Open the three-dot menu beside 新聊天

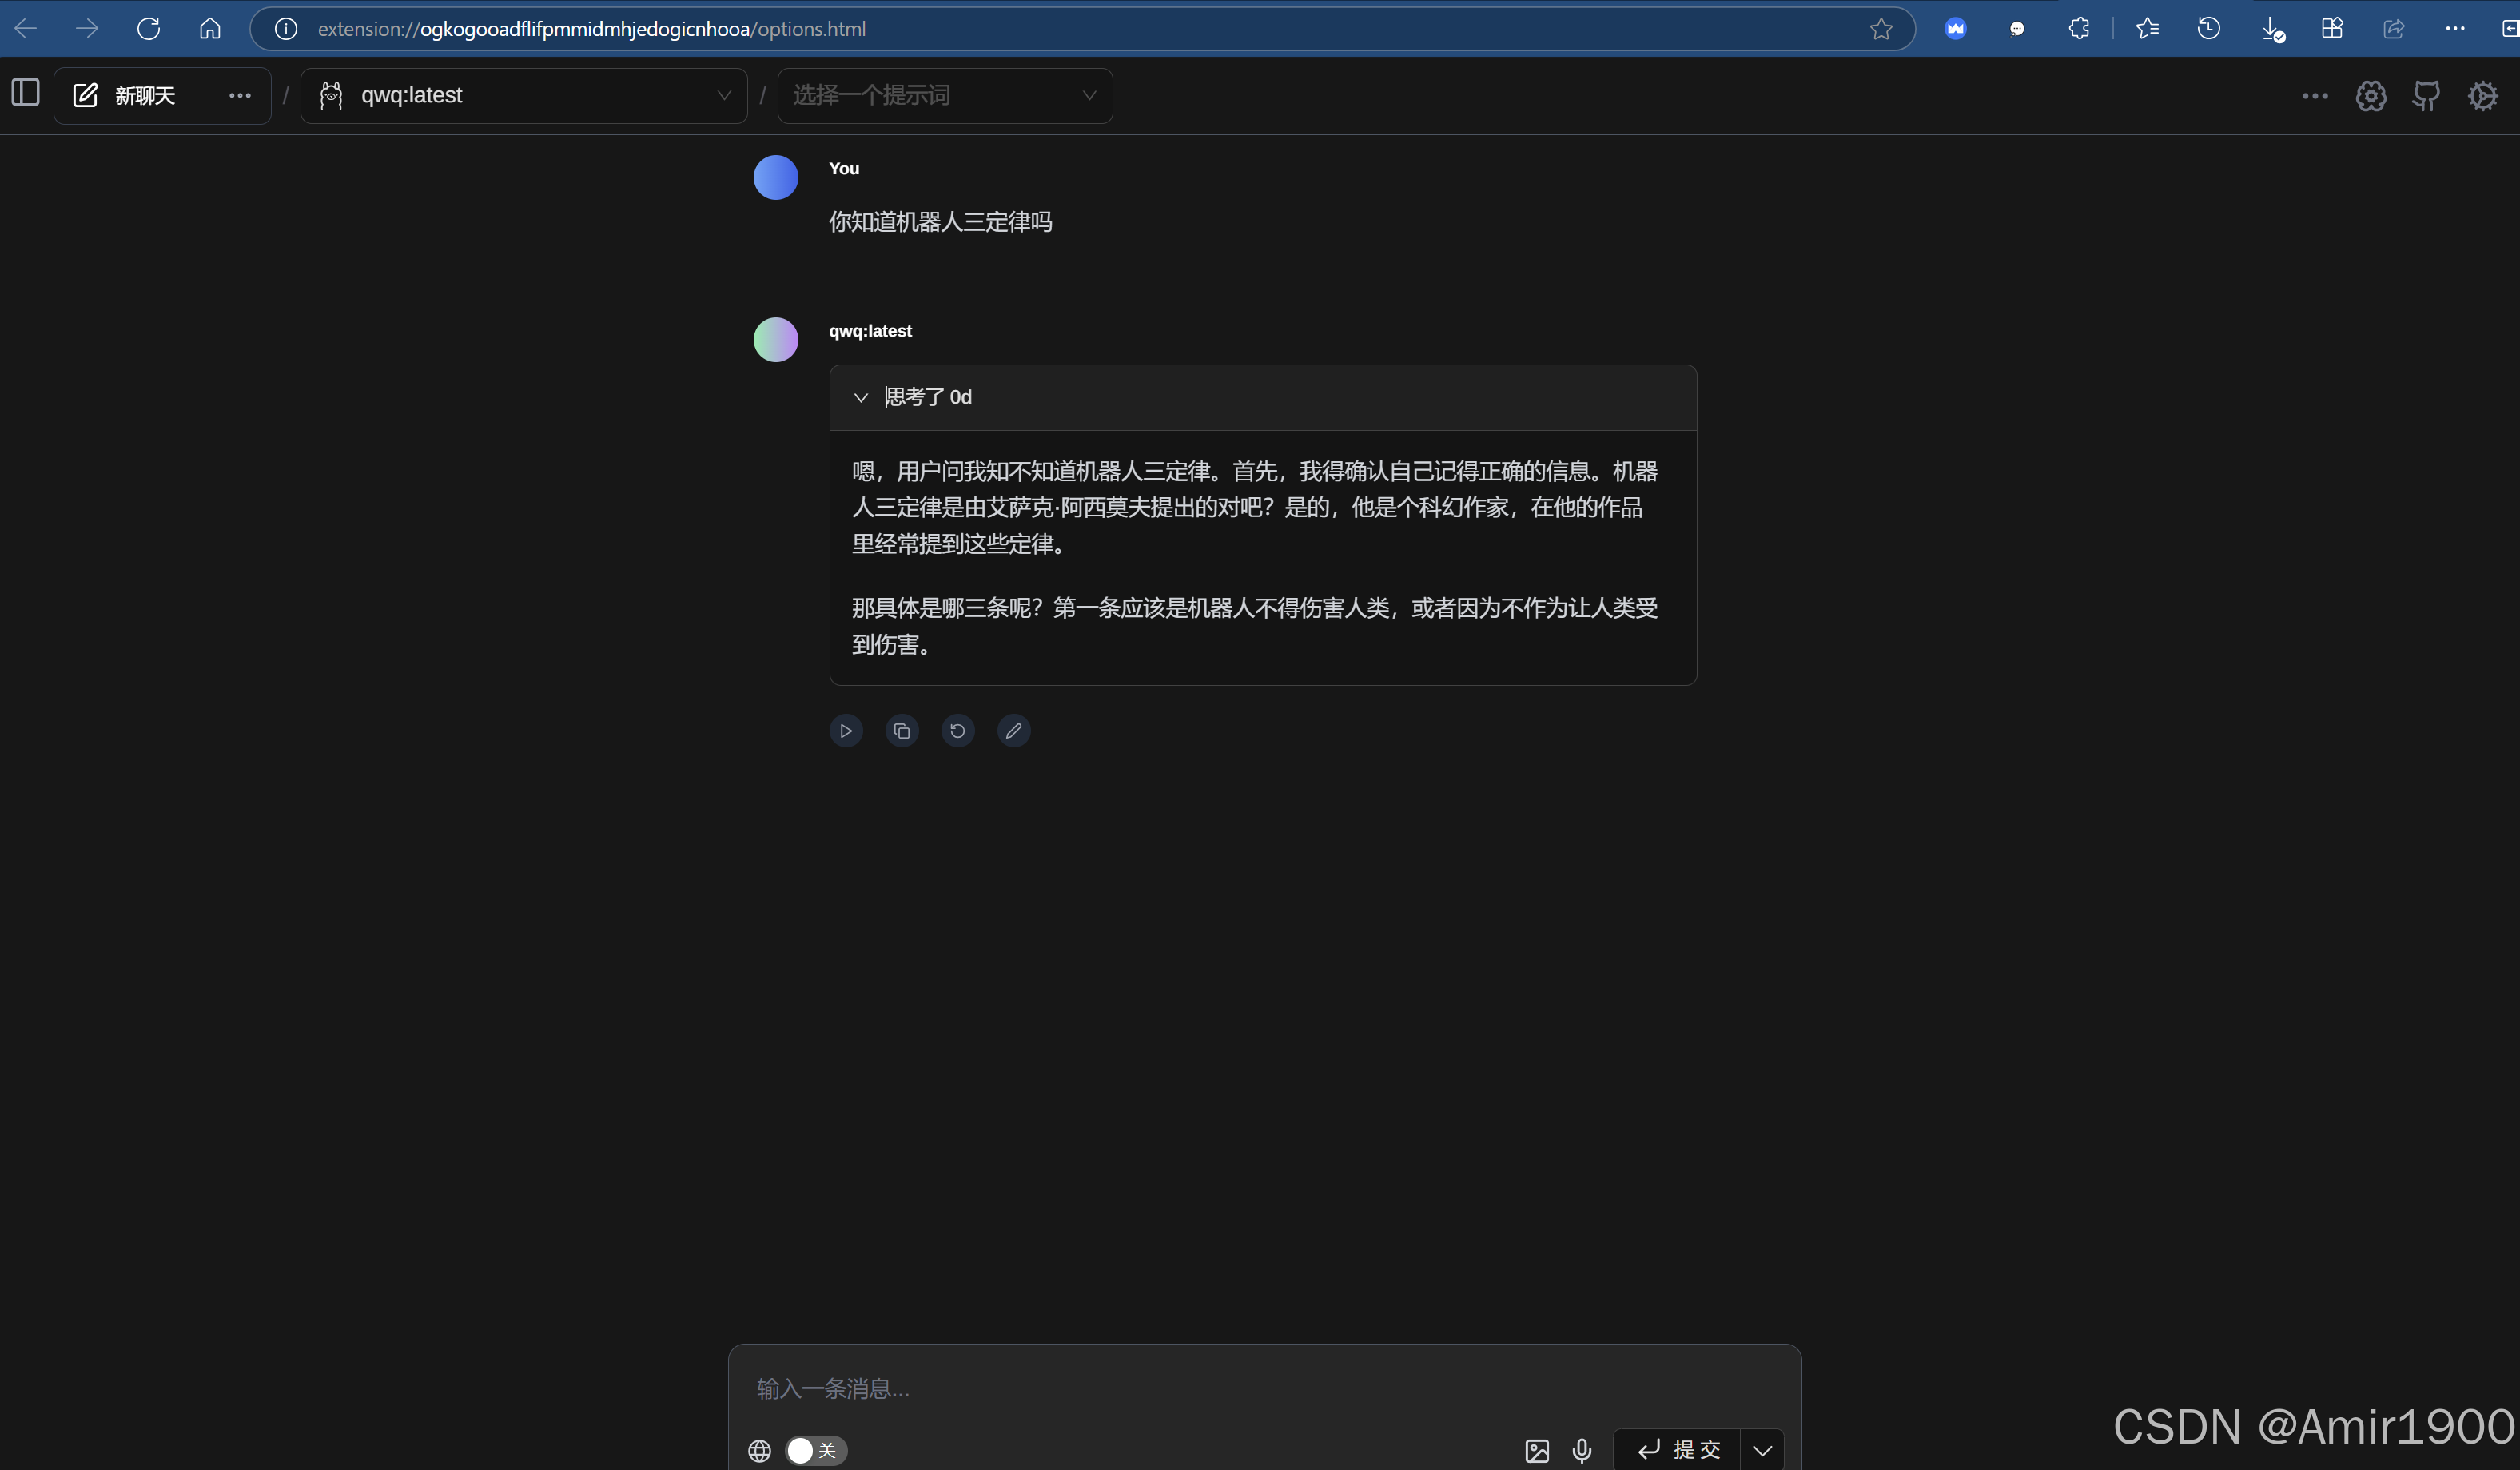click(239, 96)
